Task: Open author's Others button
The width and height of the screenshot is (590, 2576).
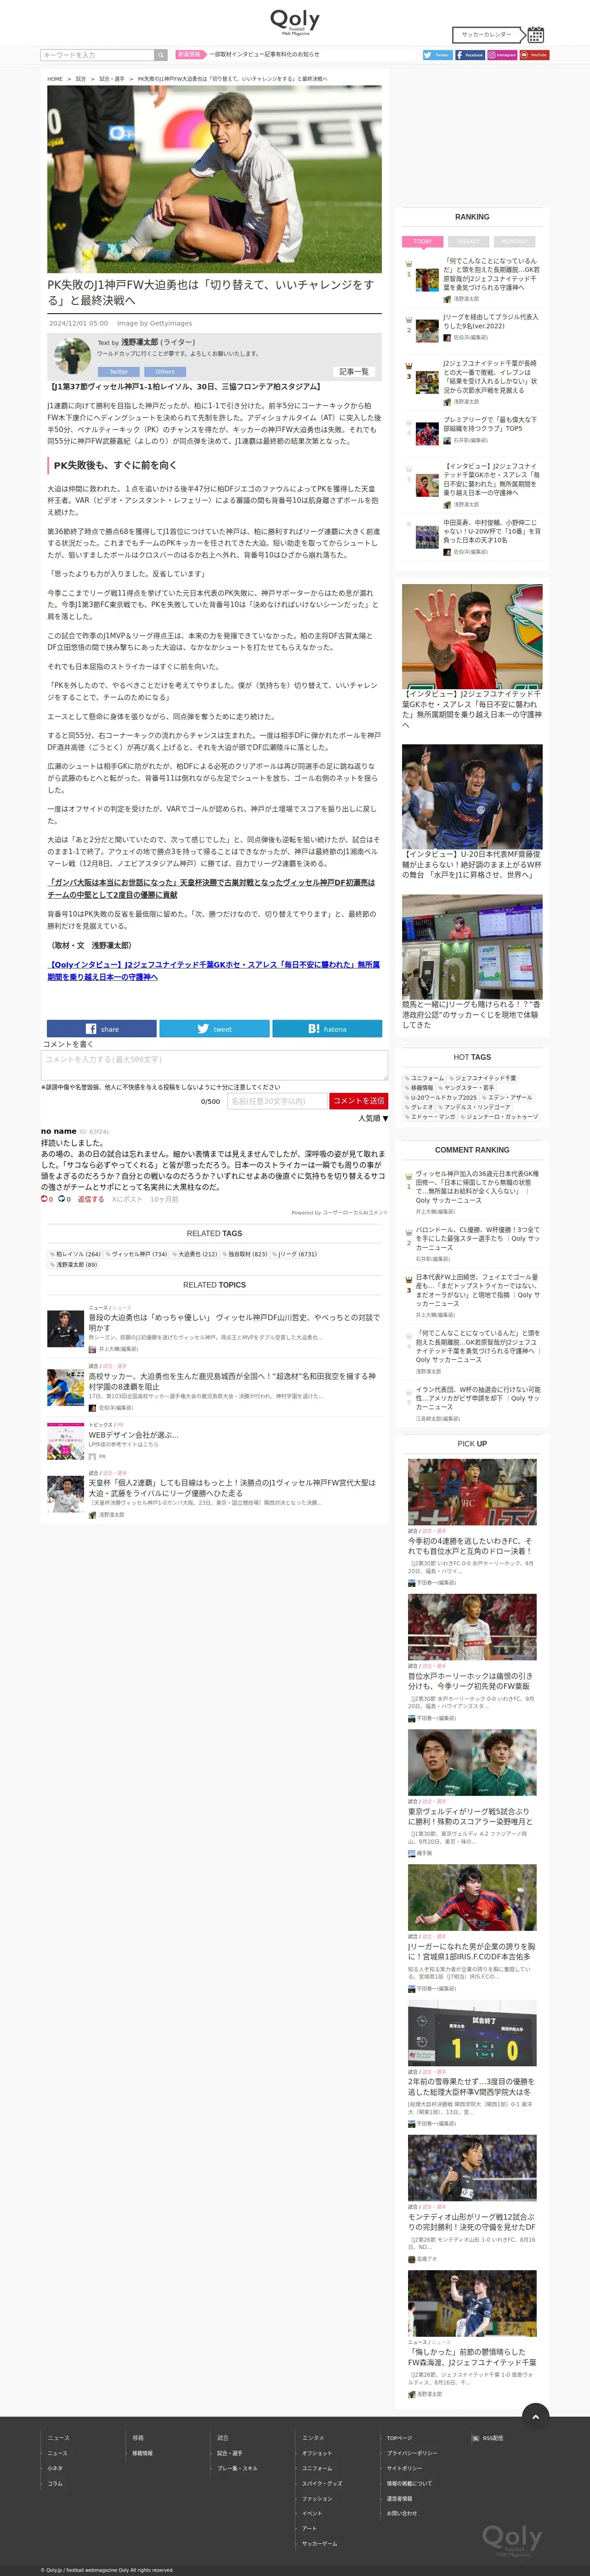Action: pyautogui.click(x=165, y=372)
